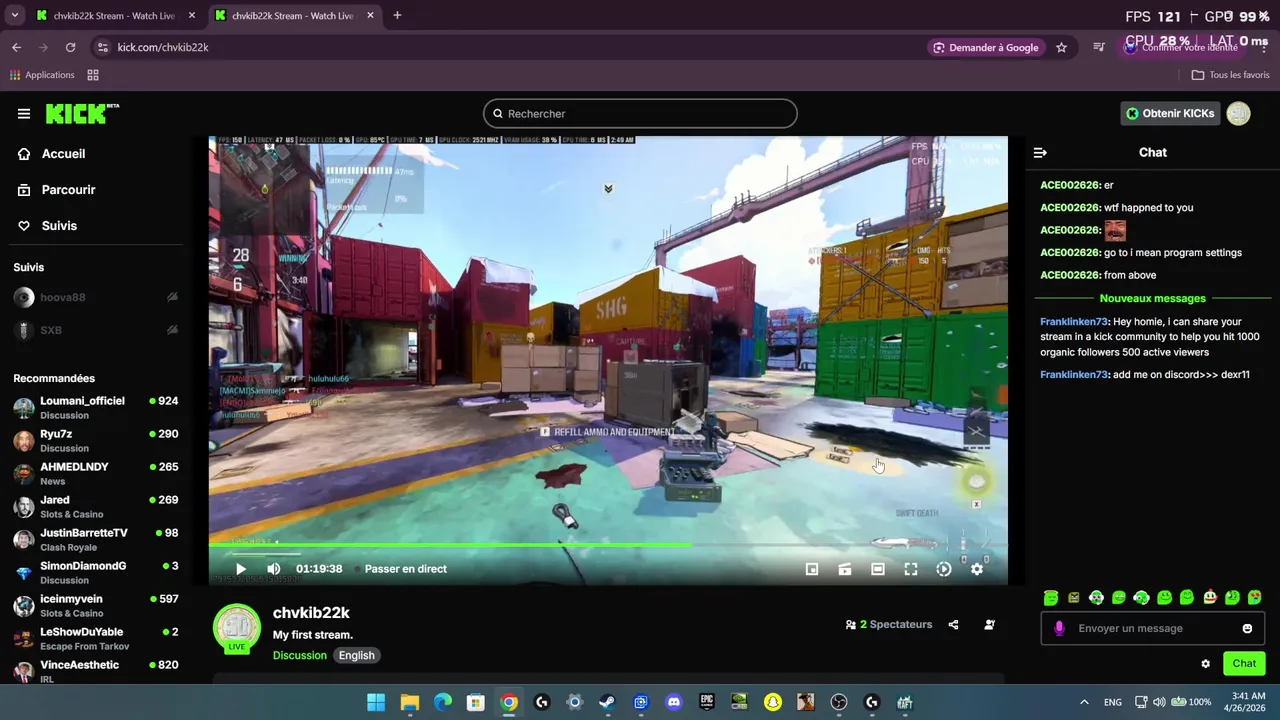The width and height of the screenshot is (1280, 720).
Task: Toggle notifications for hoova88
Action: pyautogui.click(x=172, y=297)
